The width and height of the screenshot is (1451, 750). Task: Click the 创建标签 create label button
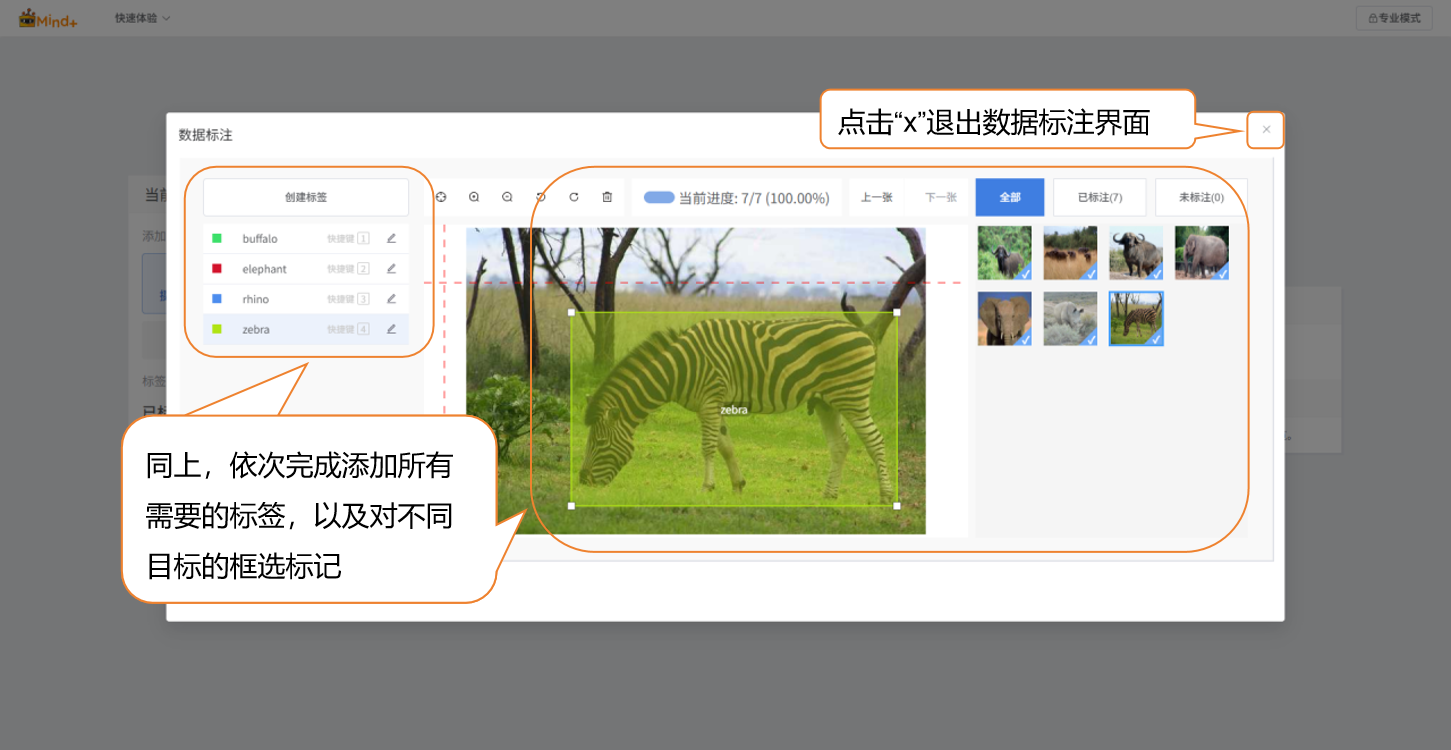[306, 198]
